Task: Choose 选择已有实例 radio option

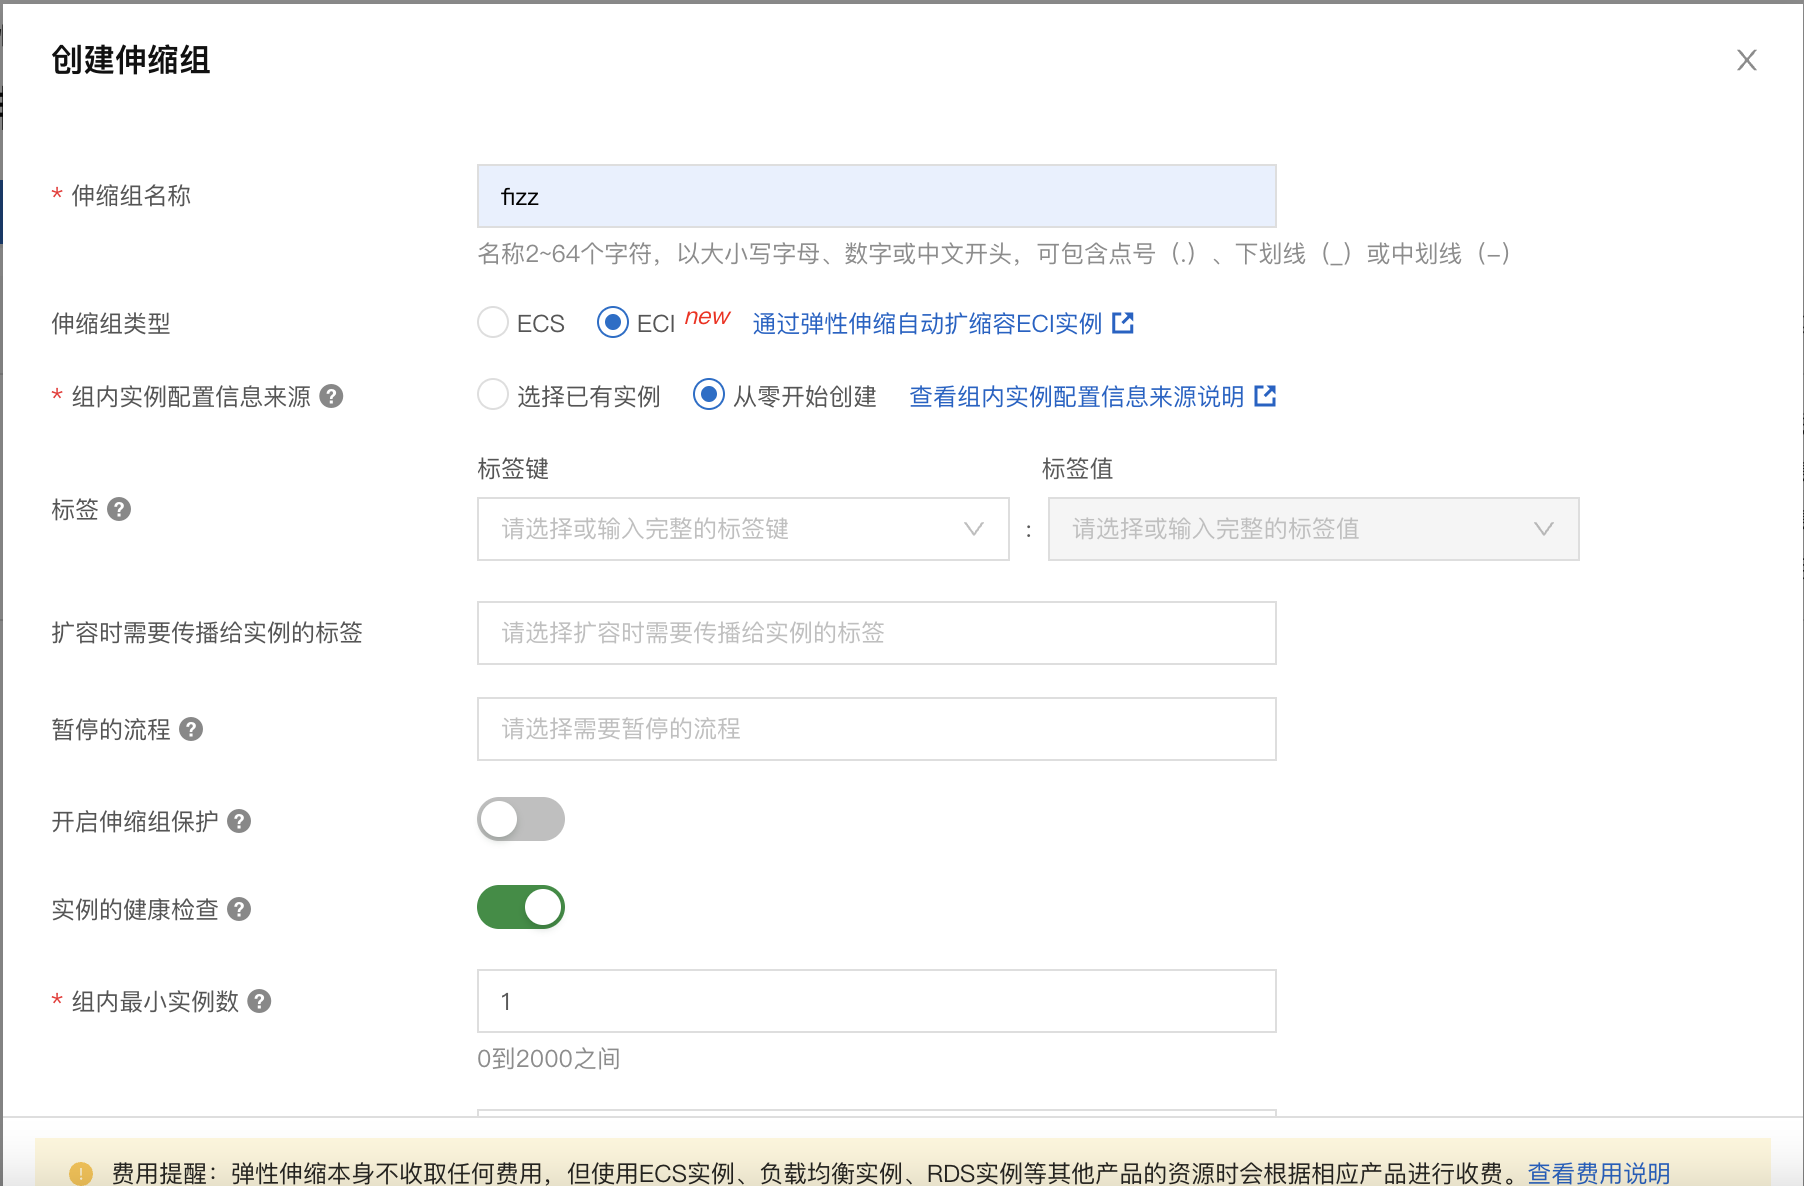Action: point(493,395)
